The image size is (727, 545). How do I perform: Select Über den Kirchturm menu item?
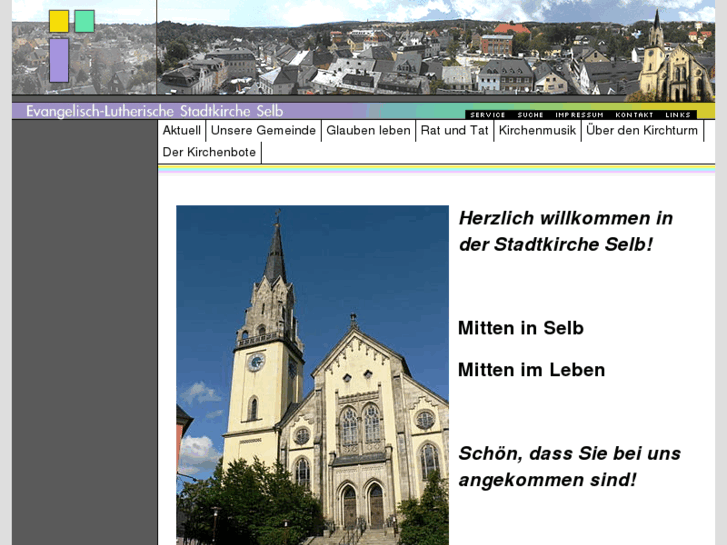pos(642,130)
